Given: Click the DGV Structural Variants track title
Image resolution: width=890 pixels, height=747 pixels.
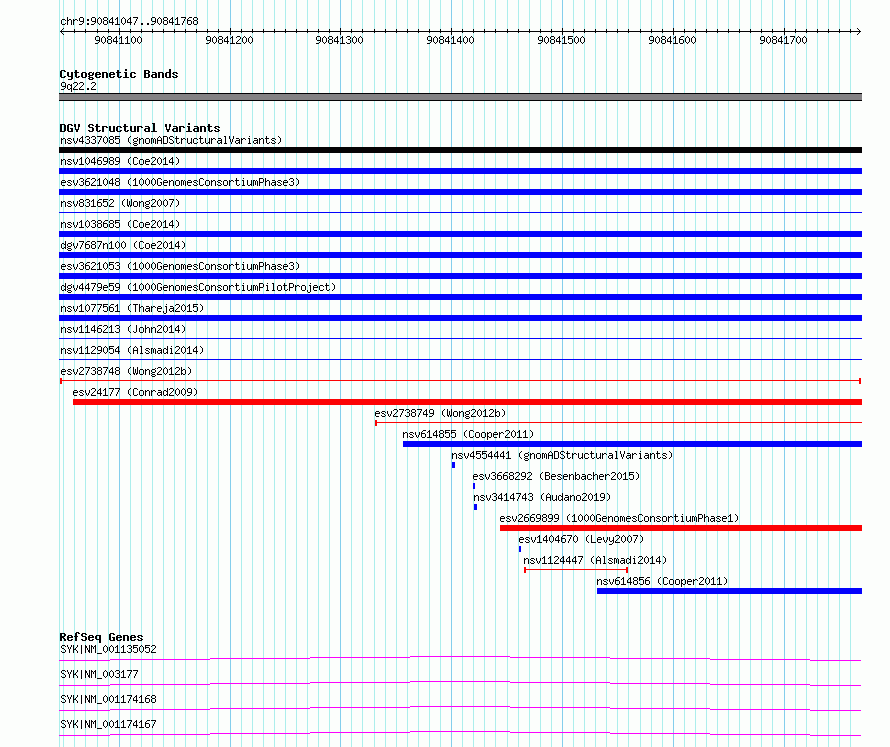Looking at the screenshot, I should tap(140, 128).
